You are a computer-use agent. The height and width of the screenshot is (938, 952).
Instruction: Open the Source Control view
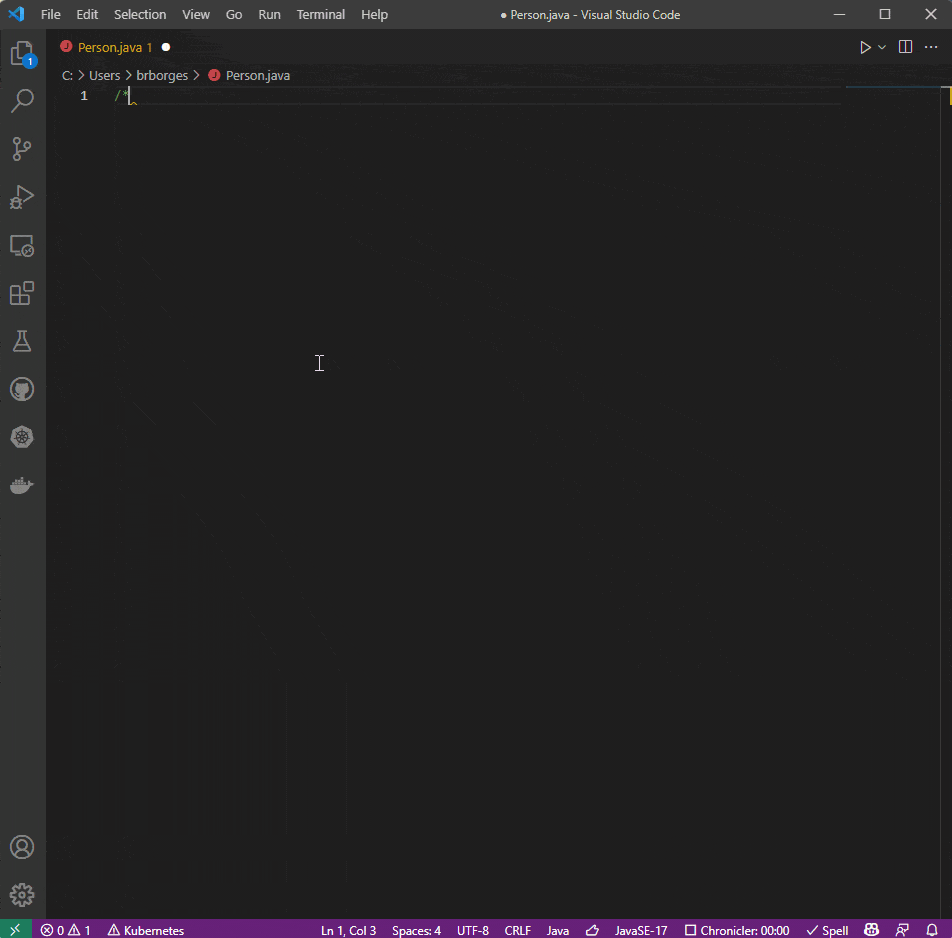coord(22,149)
